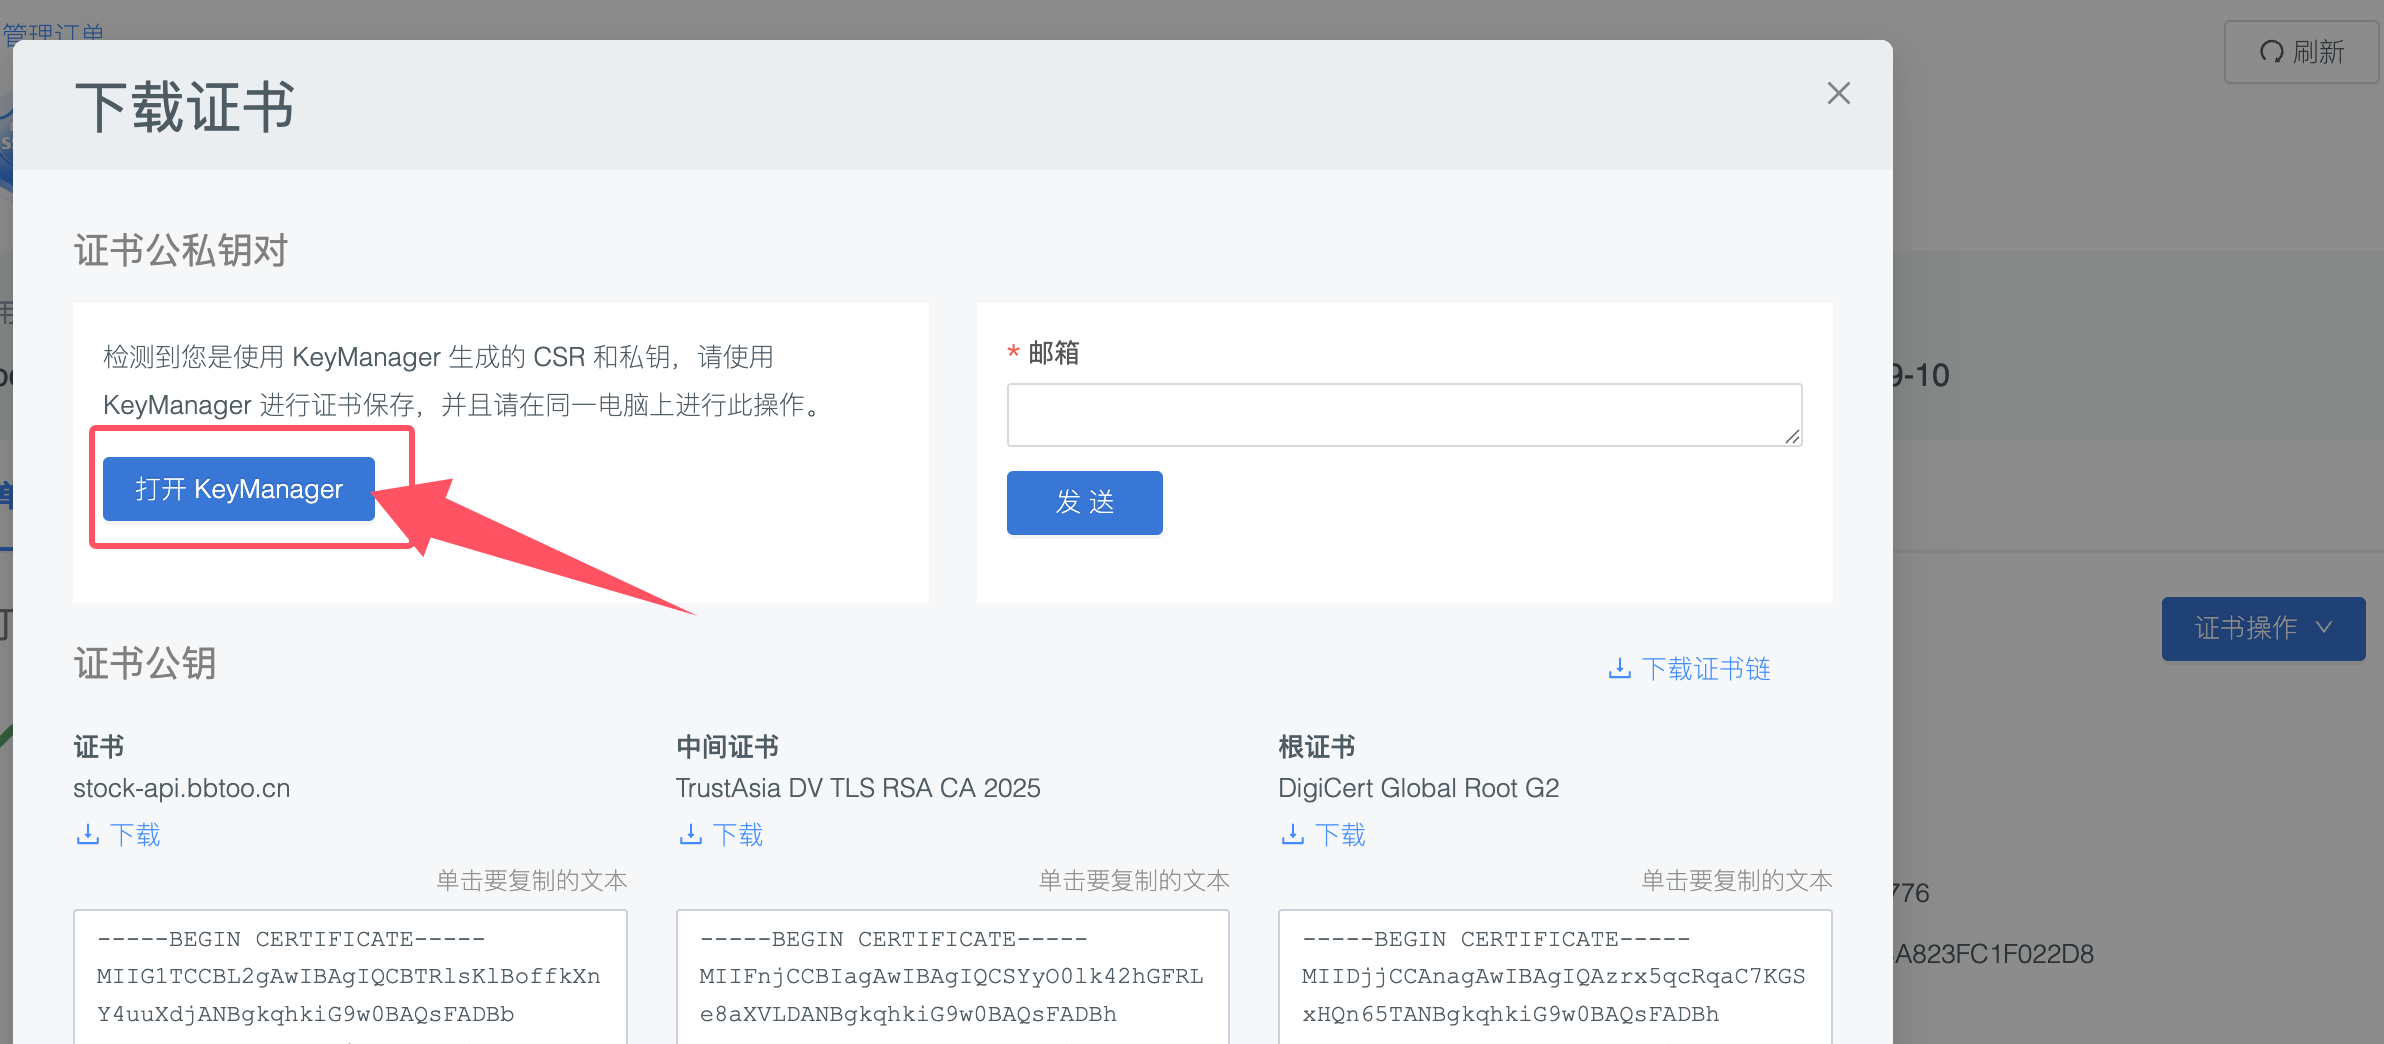
Task: Click download icon under stock-api.bbtoo.cn
Action: pyautogui.click(x=88, y=834)
